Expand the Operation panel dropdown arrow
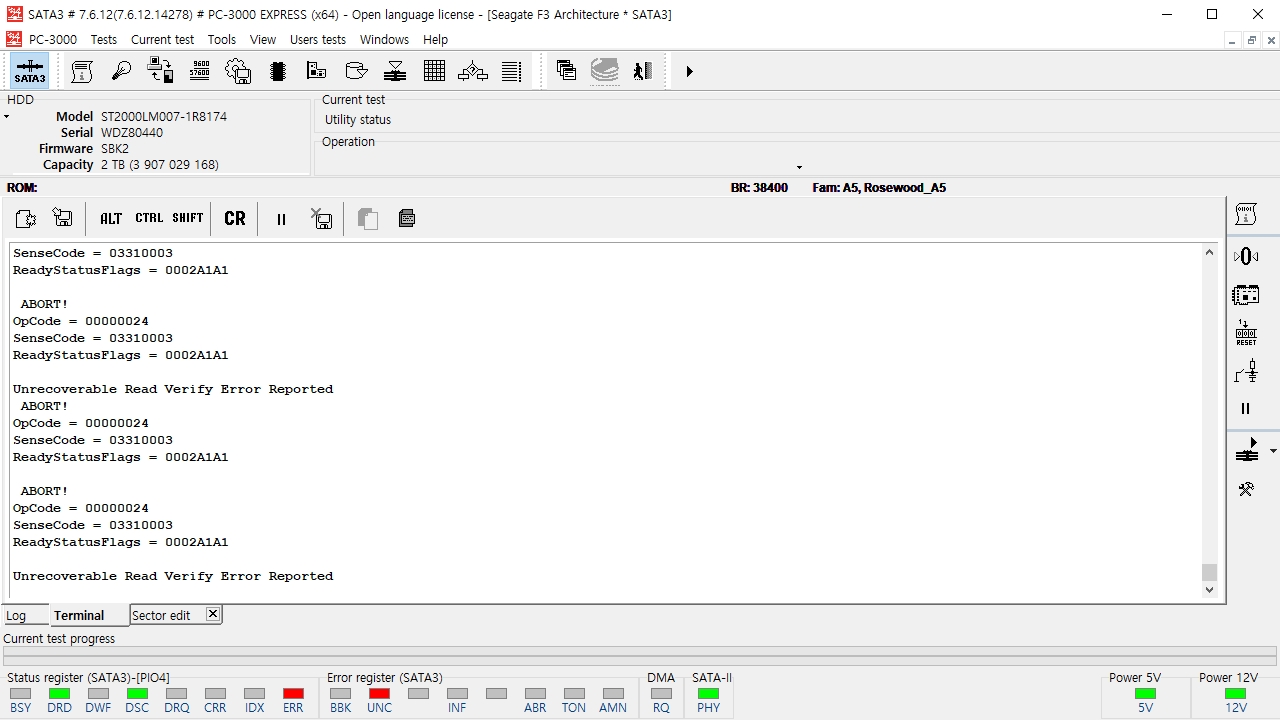 [x=799, y=167]
